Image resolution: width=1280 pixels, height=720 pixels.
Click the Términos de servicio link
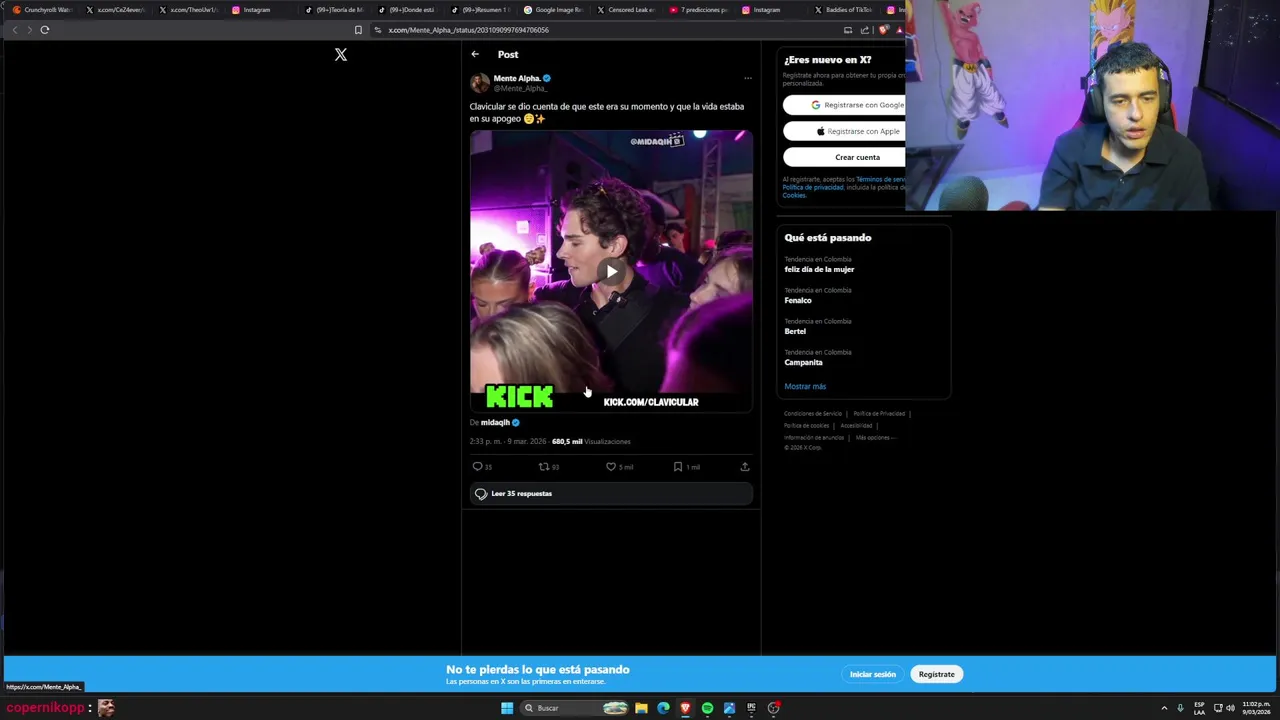880,179
